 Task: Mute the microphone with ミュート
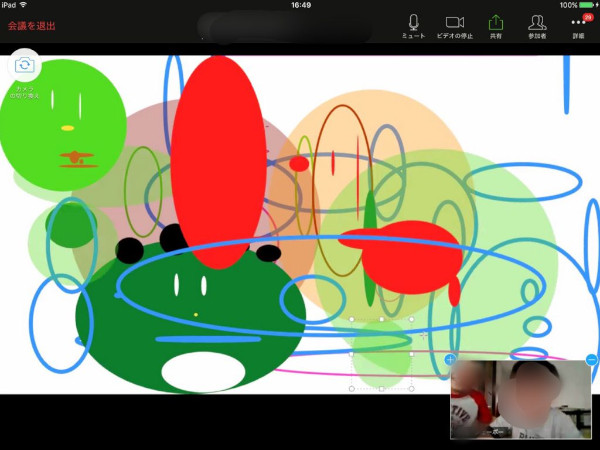(x=413, y=26)
